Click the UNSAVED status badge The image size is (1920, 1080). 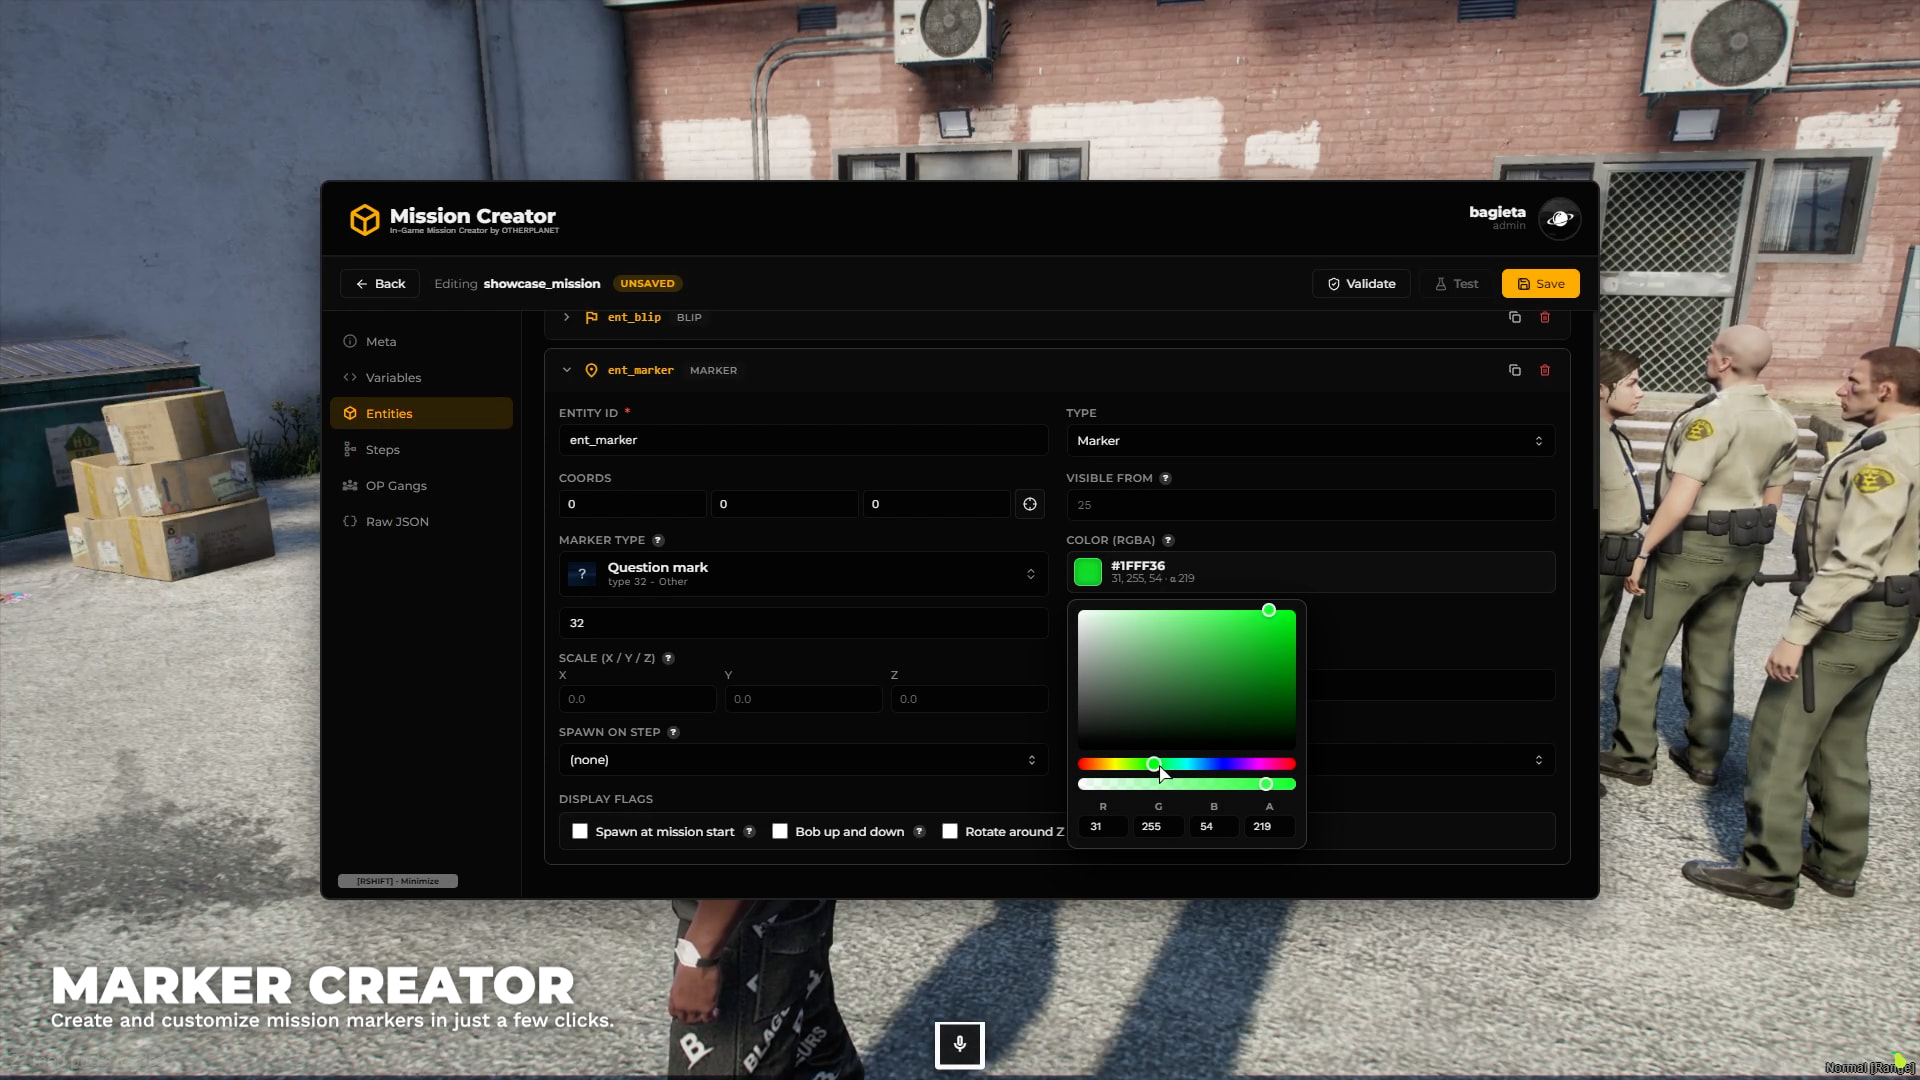point(647,284)
